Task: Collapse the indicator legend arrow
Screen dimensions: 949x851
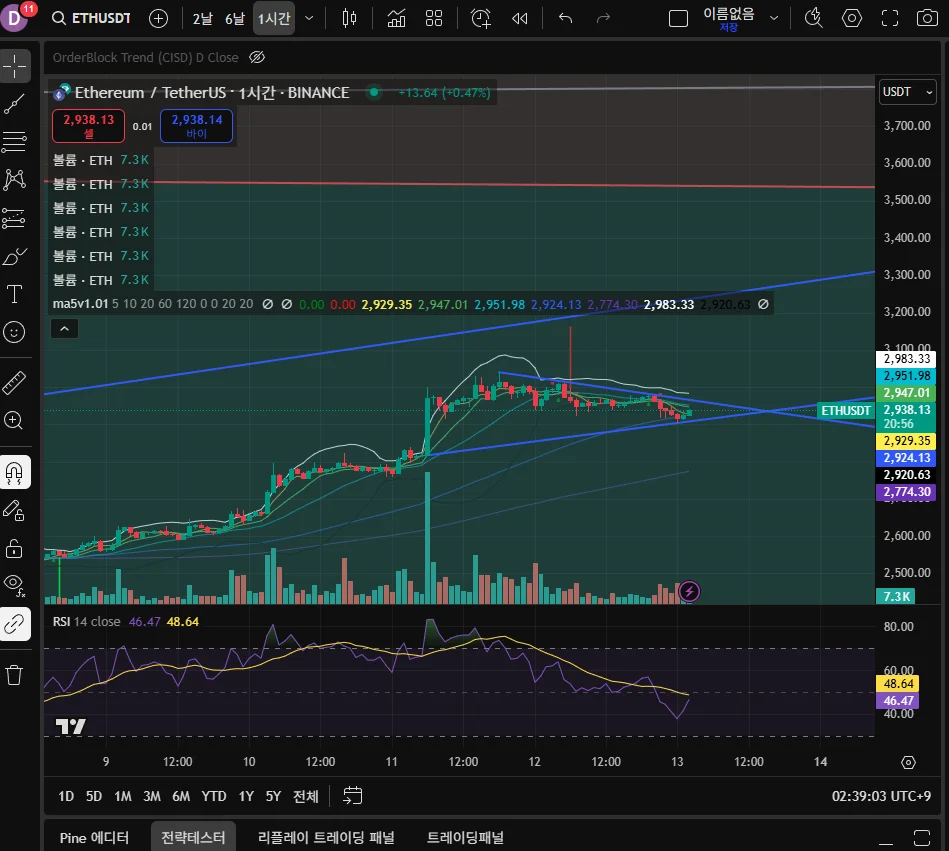Action: point(65,329)
